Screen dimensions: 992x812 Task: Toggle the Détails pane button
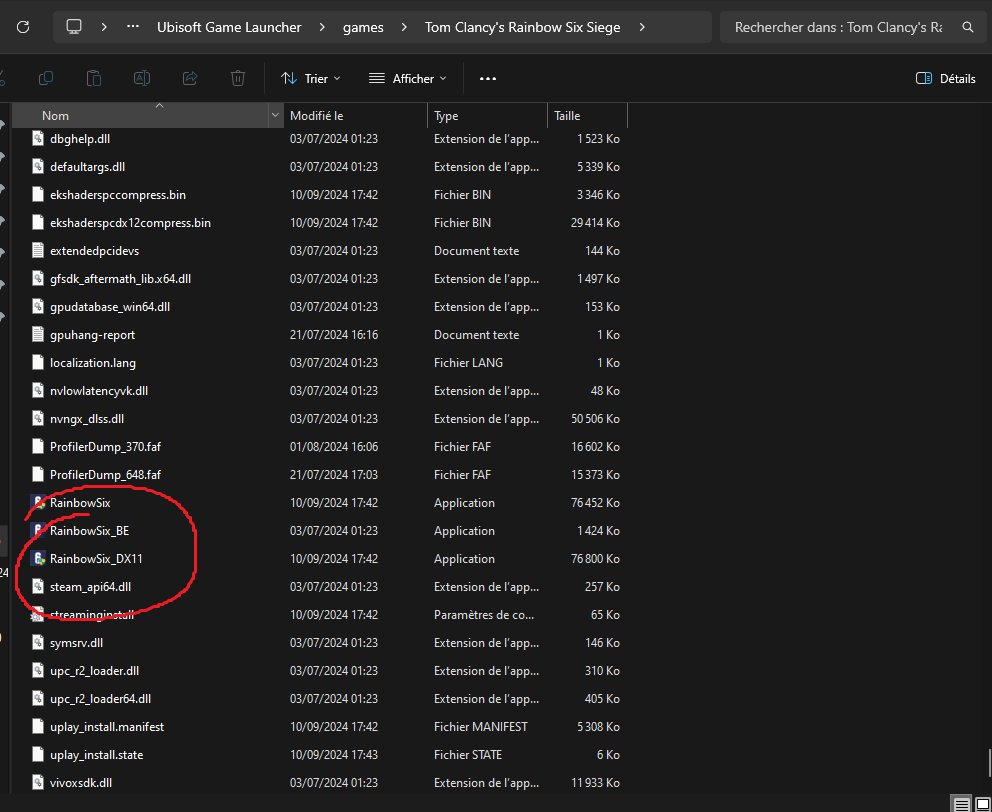[x=946, y=78]
